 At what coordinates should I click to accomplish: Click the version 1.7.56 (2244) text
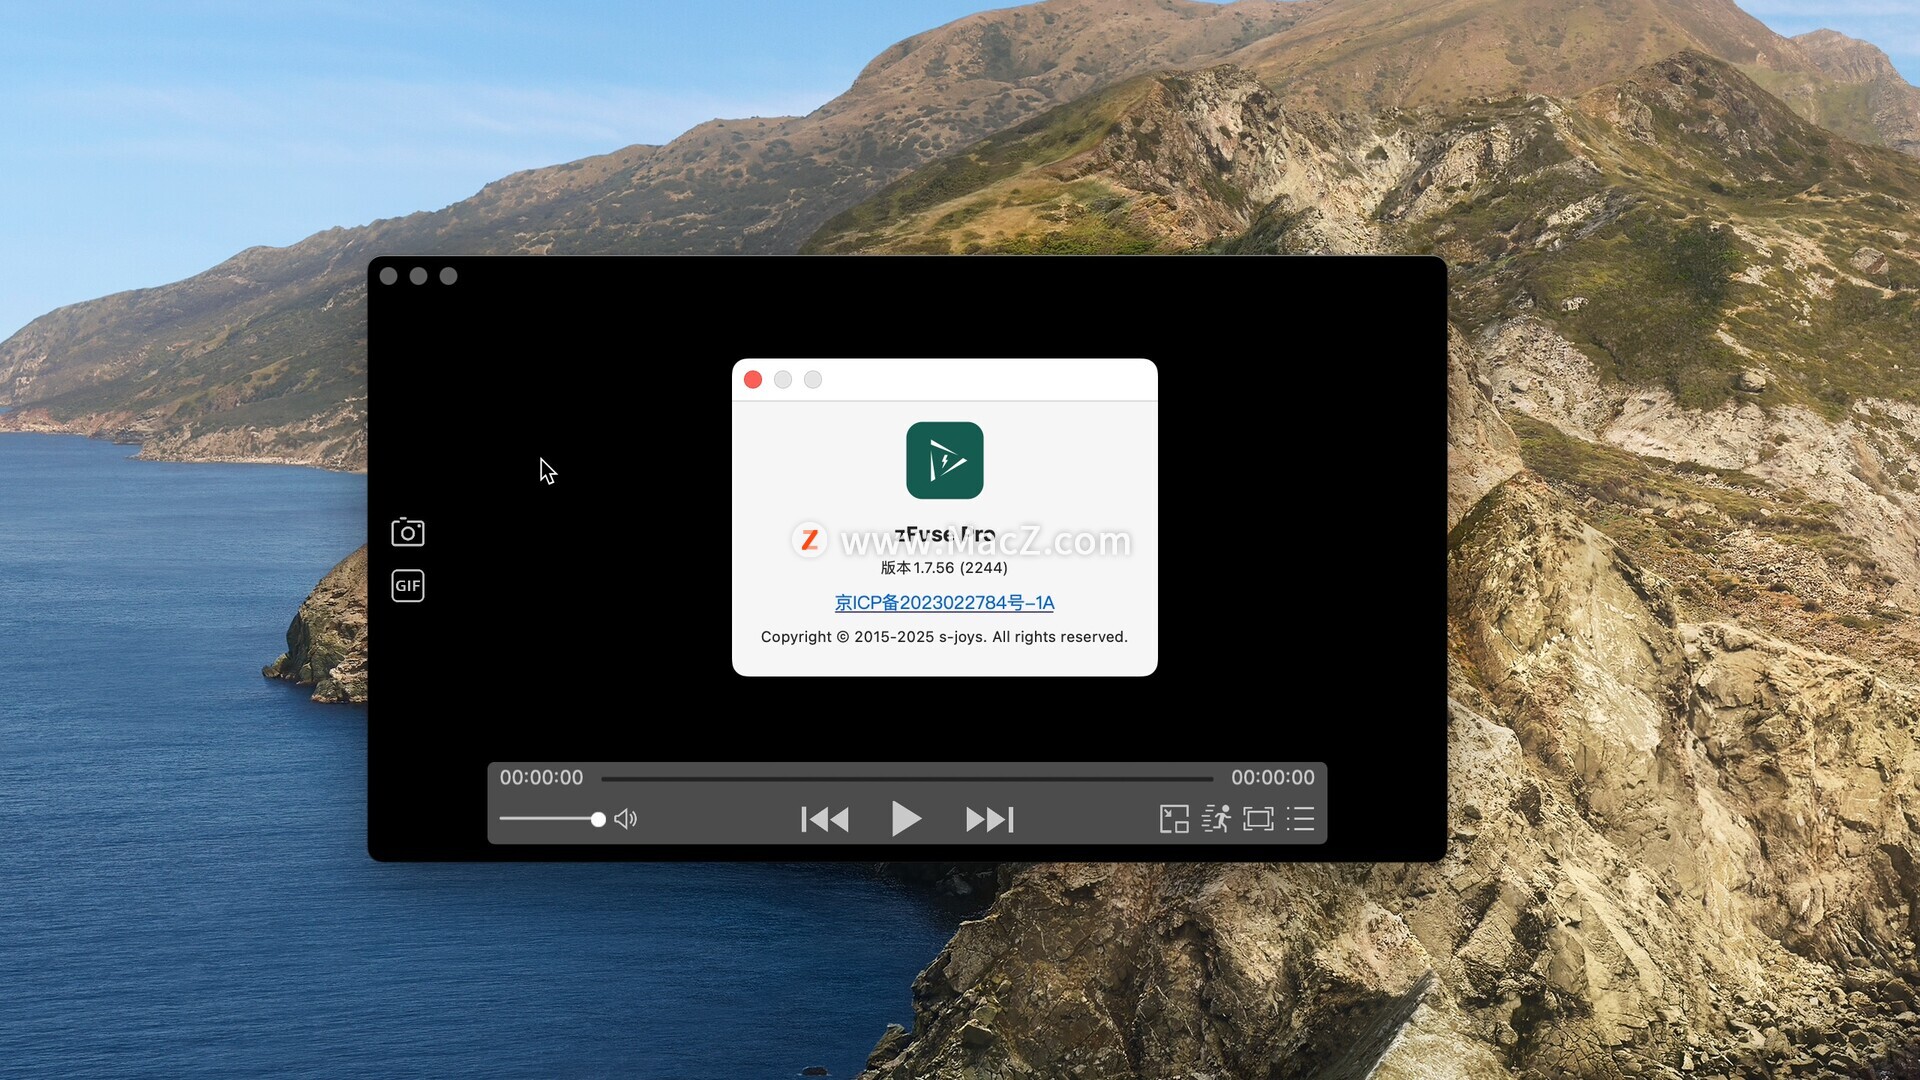click(x=944, y=568)
